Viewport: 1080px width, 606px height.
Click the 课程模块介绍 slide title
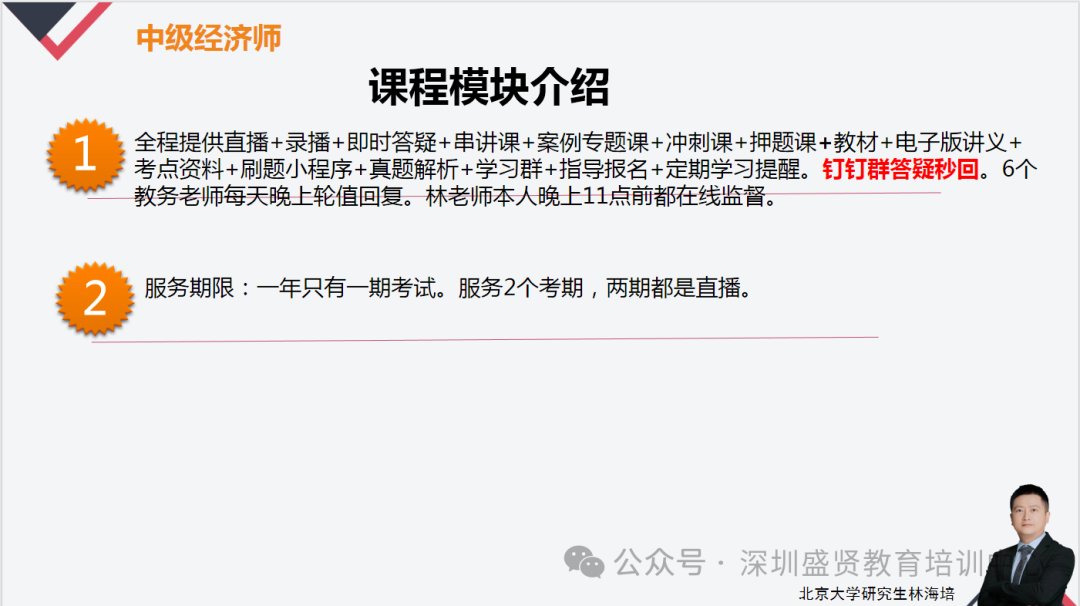pos(489,87)
